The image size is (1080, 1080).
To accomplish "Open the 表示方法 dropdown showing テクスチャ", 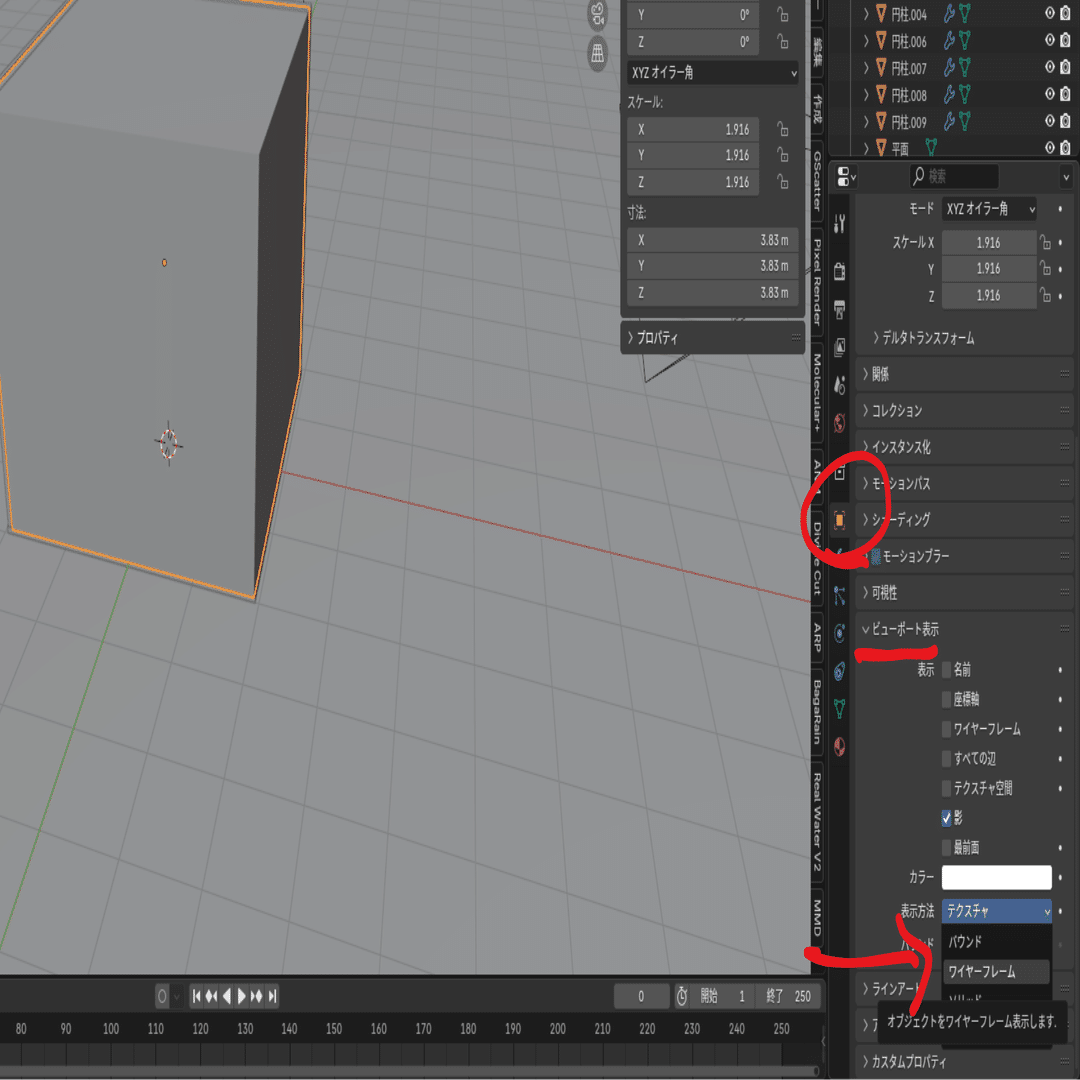I will 996,911.
